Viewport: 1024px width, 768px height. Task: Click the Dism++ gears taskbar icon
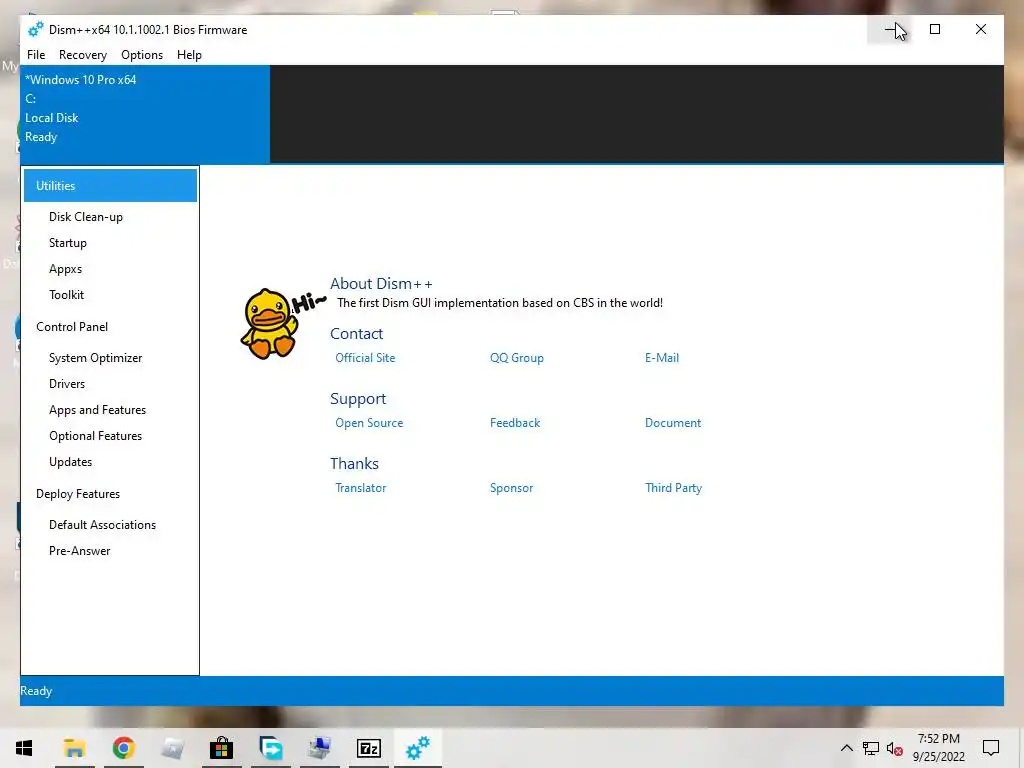coord(418,748)
